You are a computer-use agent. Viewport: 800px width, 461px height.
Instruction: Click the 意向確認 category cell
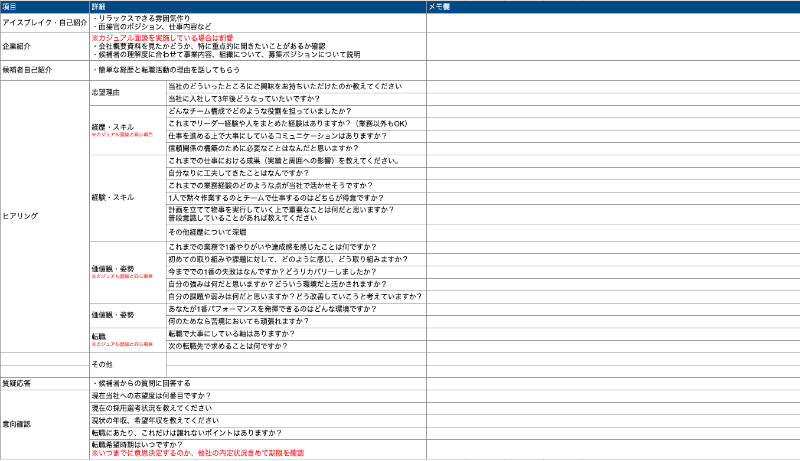44,424
